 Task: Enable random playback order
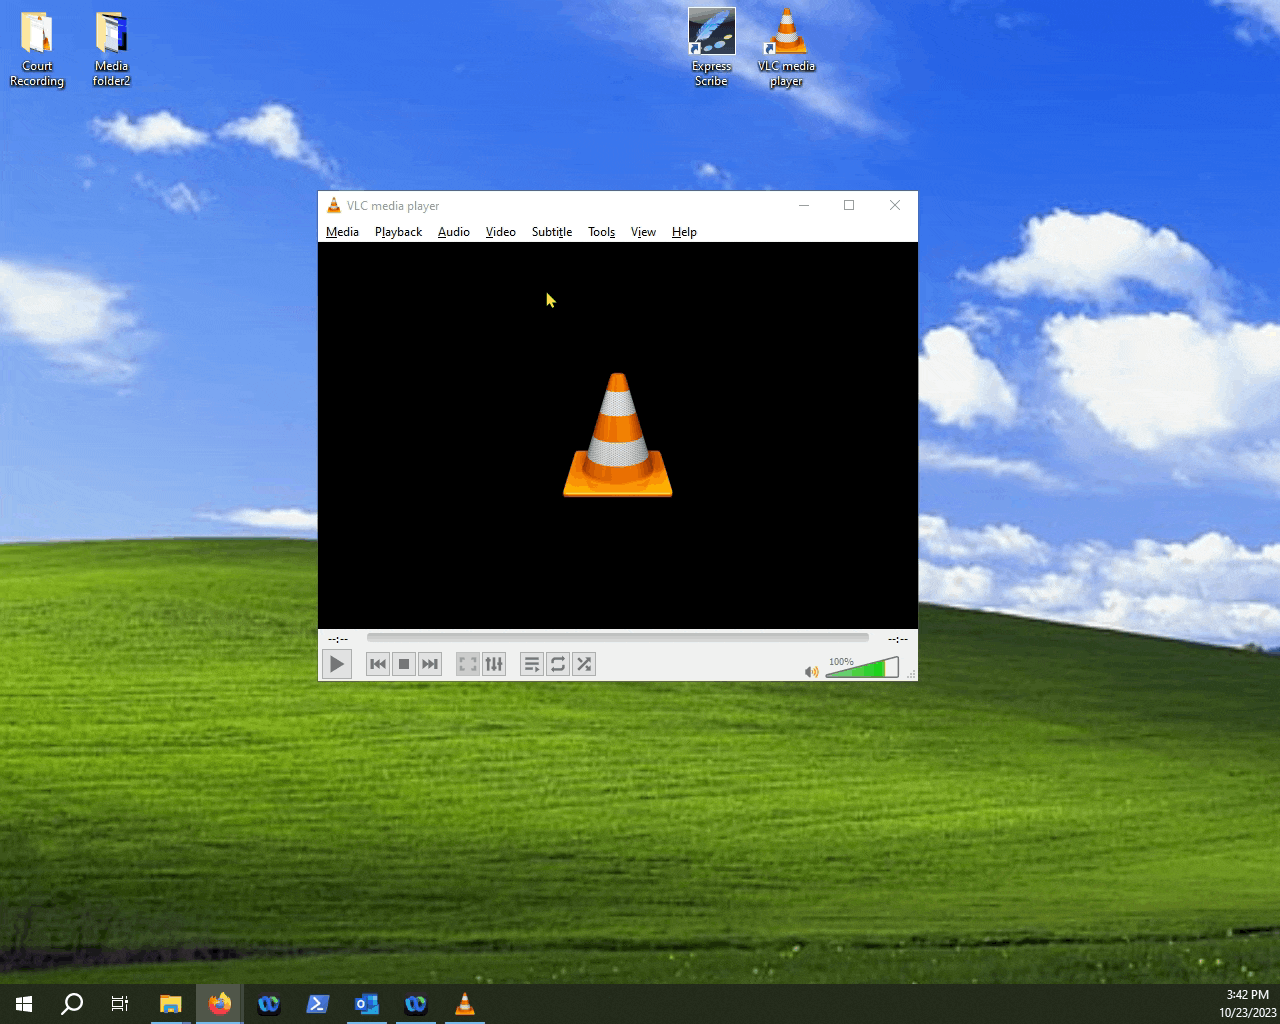[584, 663]
